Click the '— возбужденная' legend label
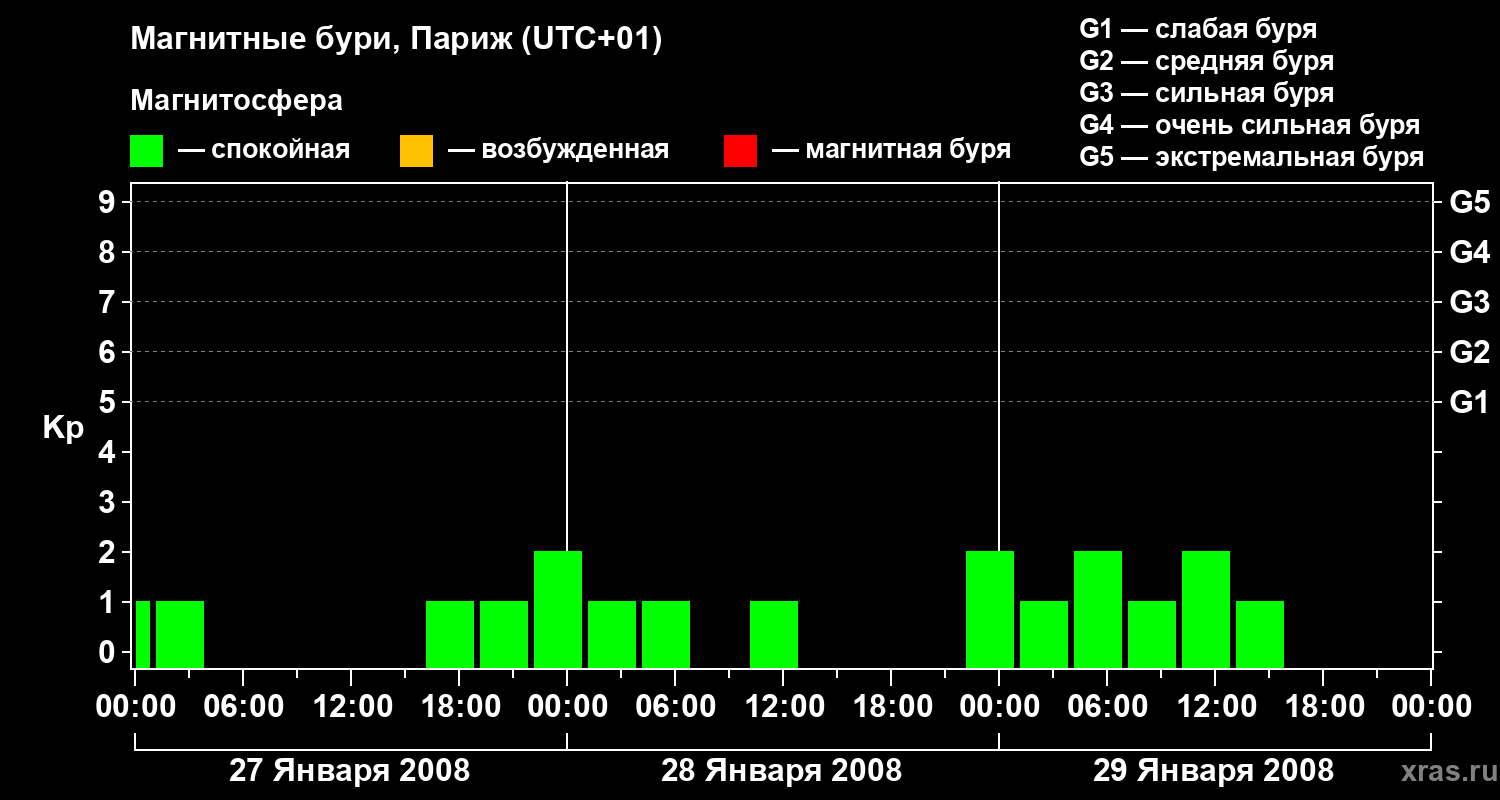The height and width of the screenshot is (800, 1500). [558, 151]
